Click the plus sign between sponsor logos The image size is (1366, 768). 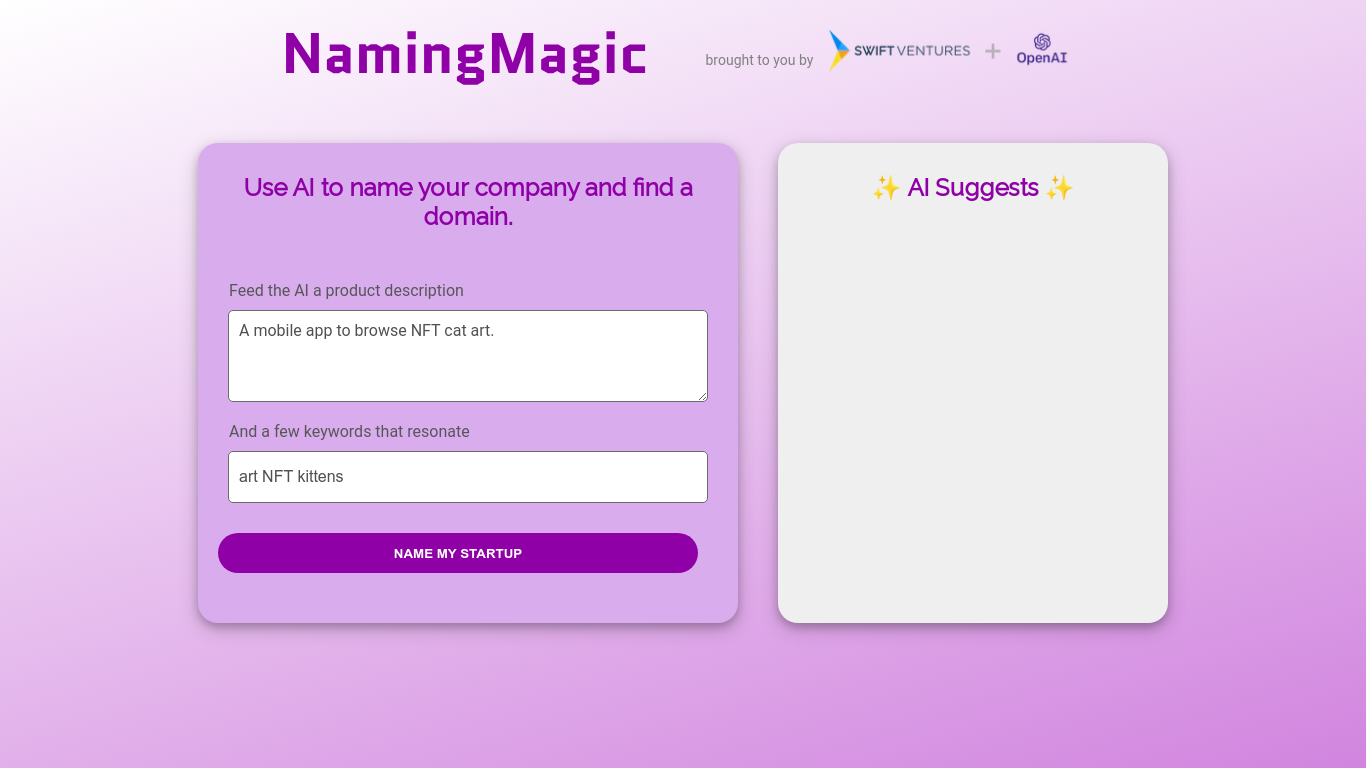click(992, 50)
